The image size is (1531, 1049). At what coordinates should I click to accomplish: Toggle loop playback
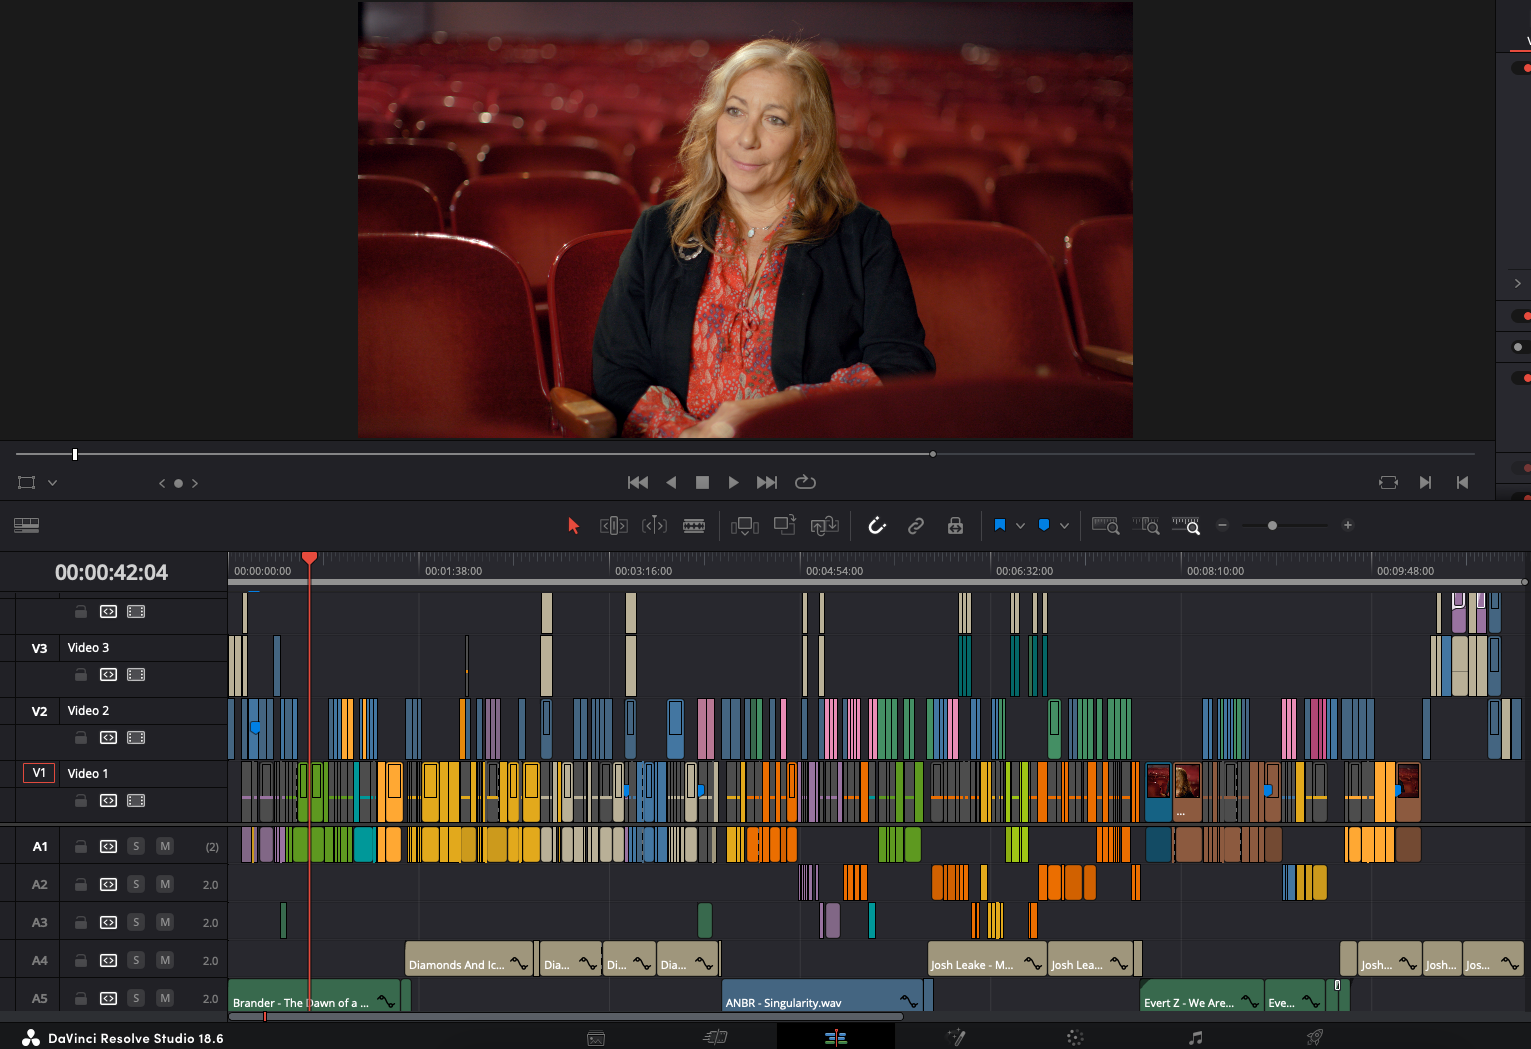click(x=805, y=482)
